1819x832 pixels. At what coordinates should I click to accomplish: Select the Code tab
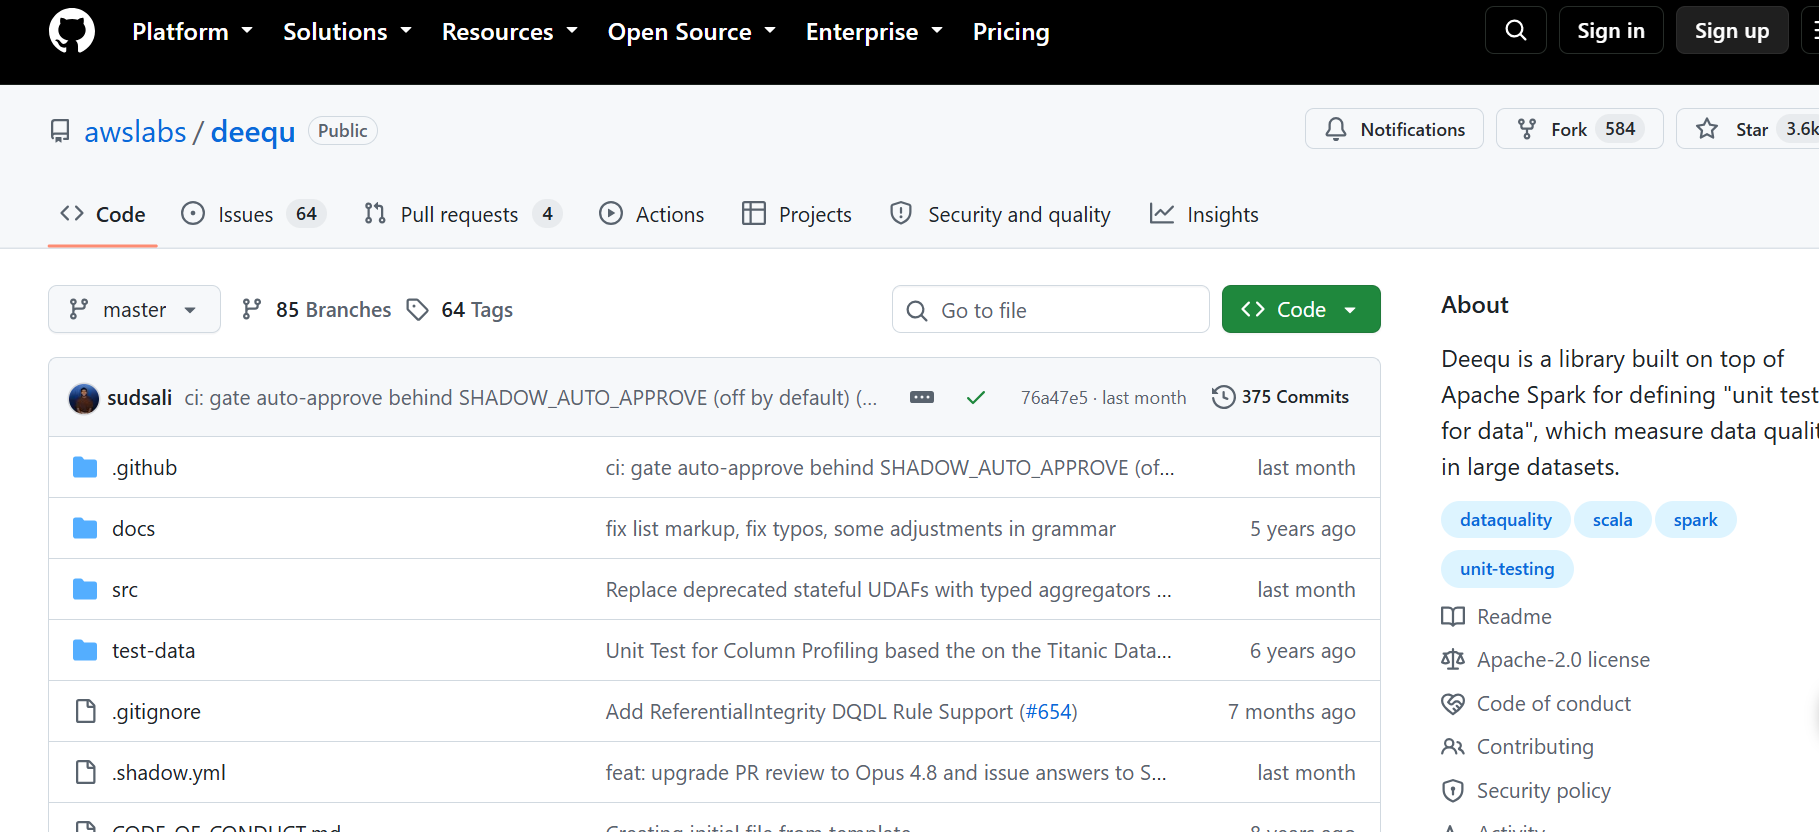pyautogui.click(x=103, y=214)
